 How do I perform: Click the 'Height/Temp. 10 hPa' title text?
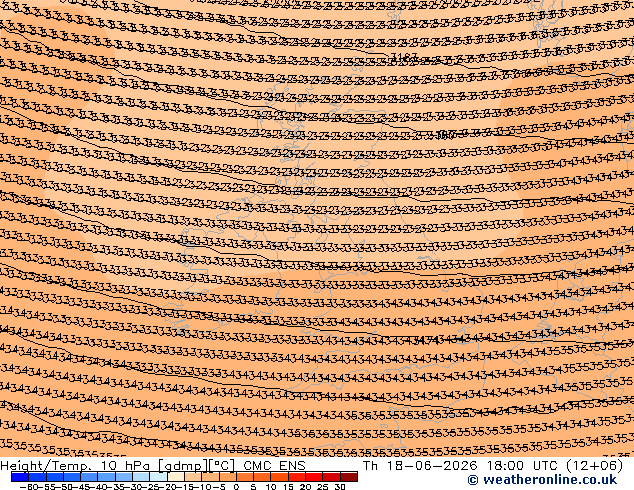(75, 466)
